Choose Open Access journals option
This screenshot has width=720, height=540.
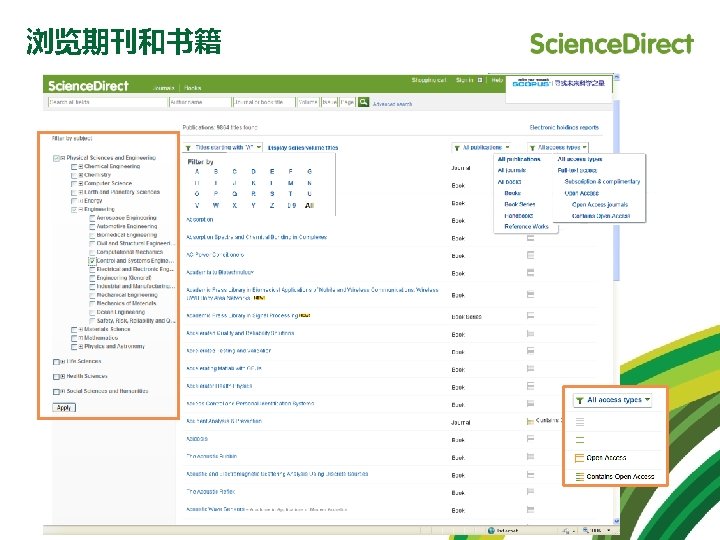click(600, 205)
